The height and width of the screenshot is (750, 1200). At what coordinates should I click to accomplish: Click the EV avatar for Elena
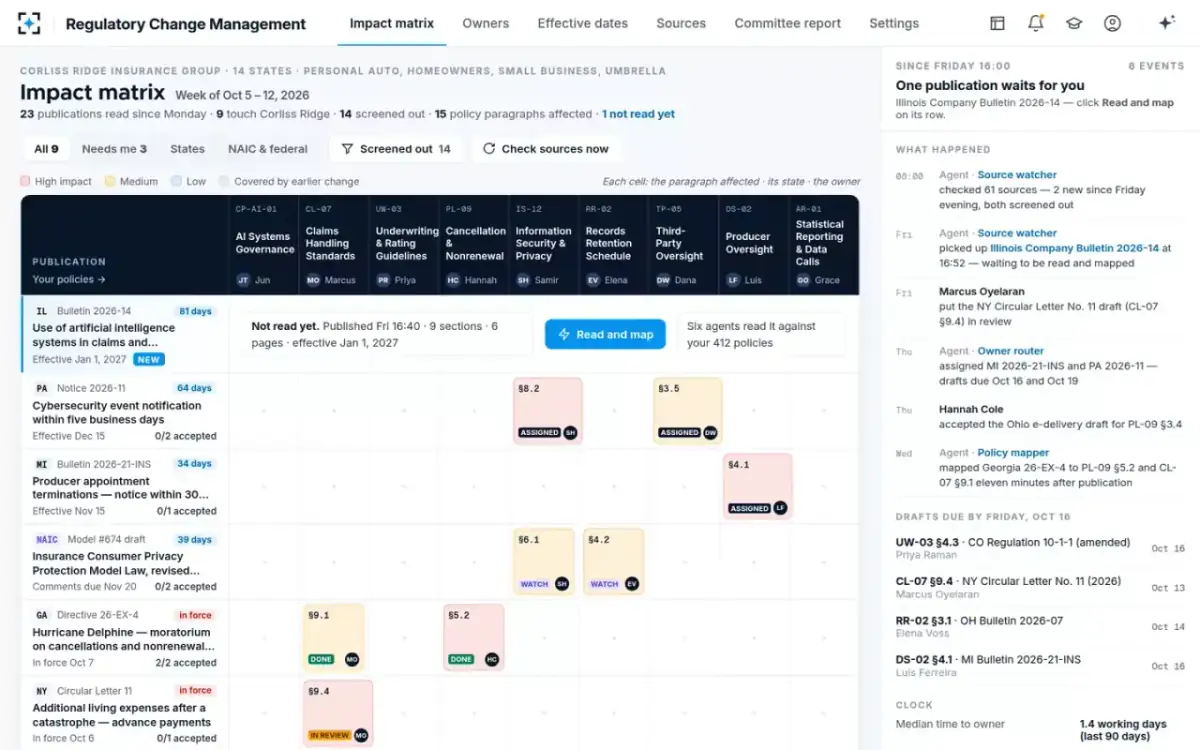pos(593,280)
